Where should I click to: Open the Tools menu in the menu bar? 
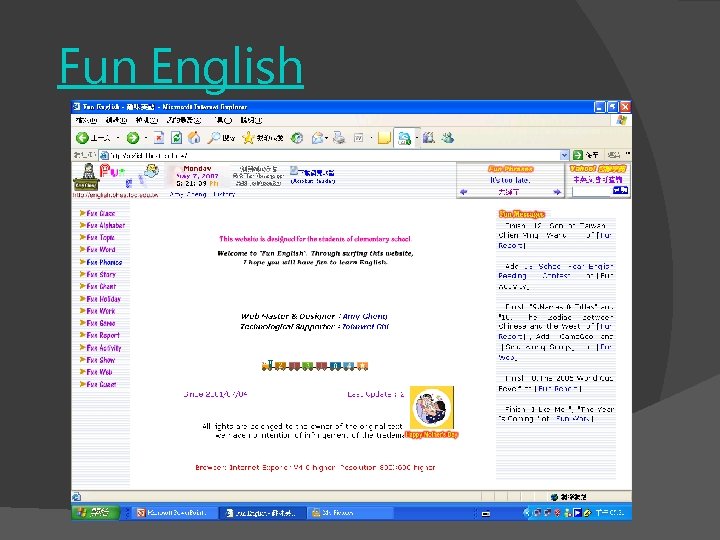(223, 120)
